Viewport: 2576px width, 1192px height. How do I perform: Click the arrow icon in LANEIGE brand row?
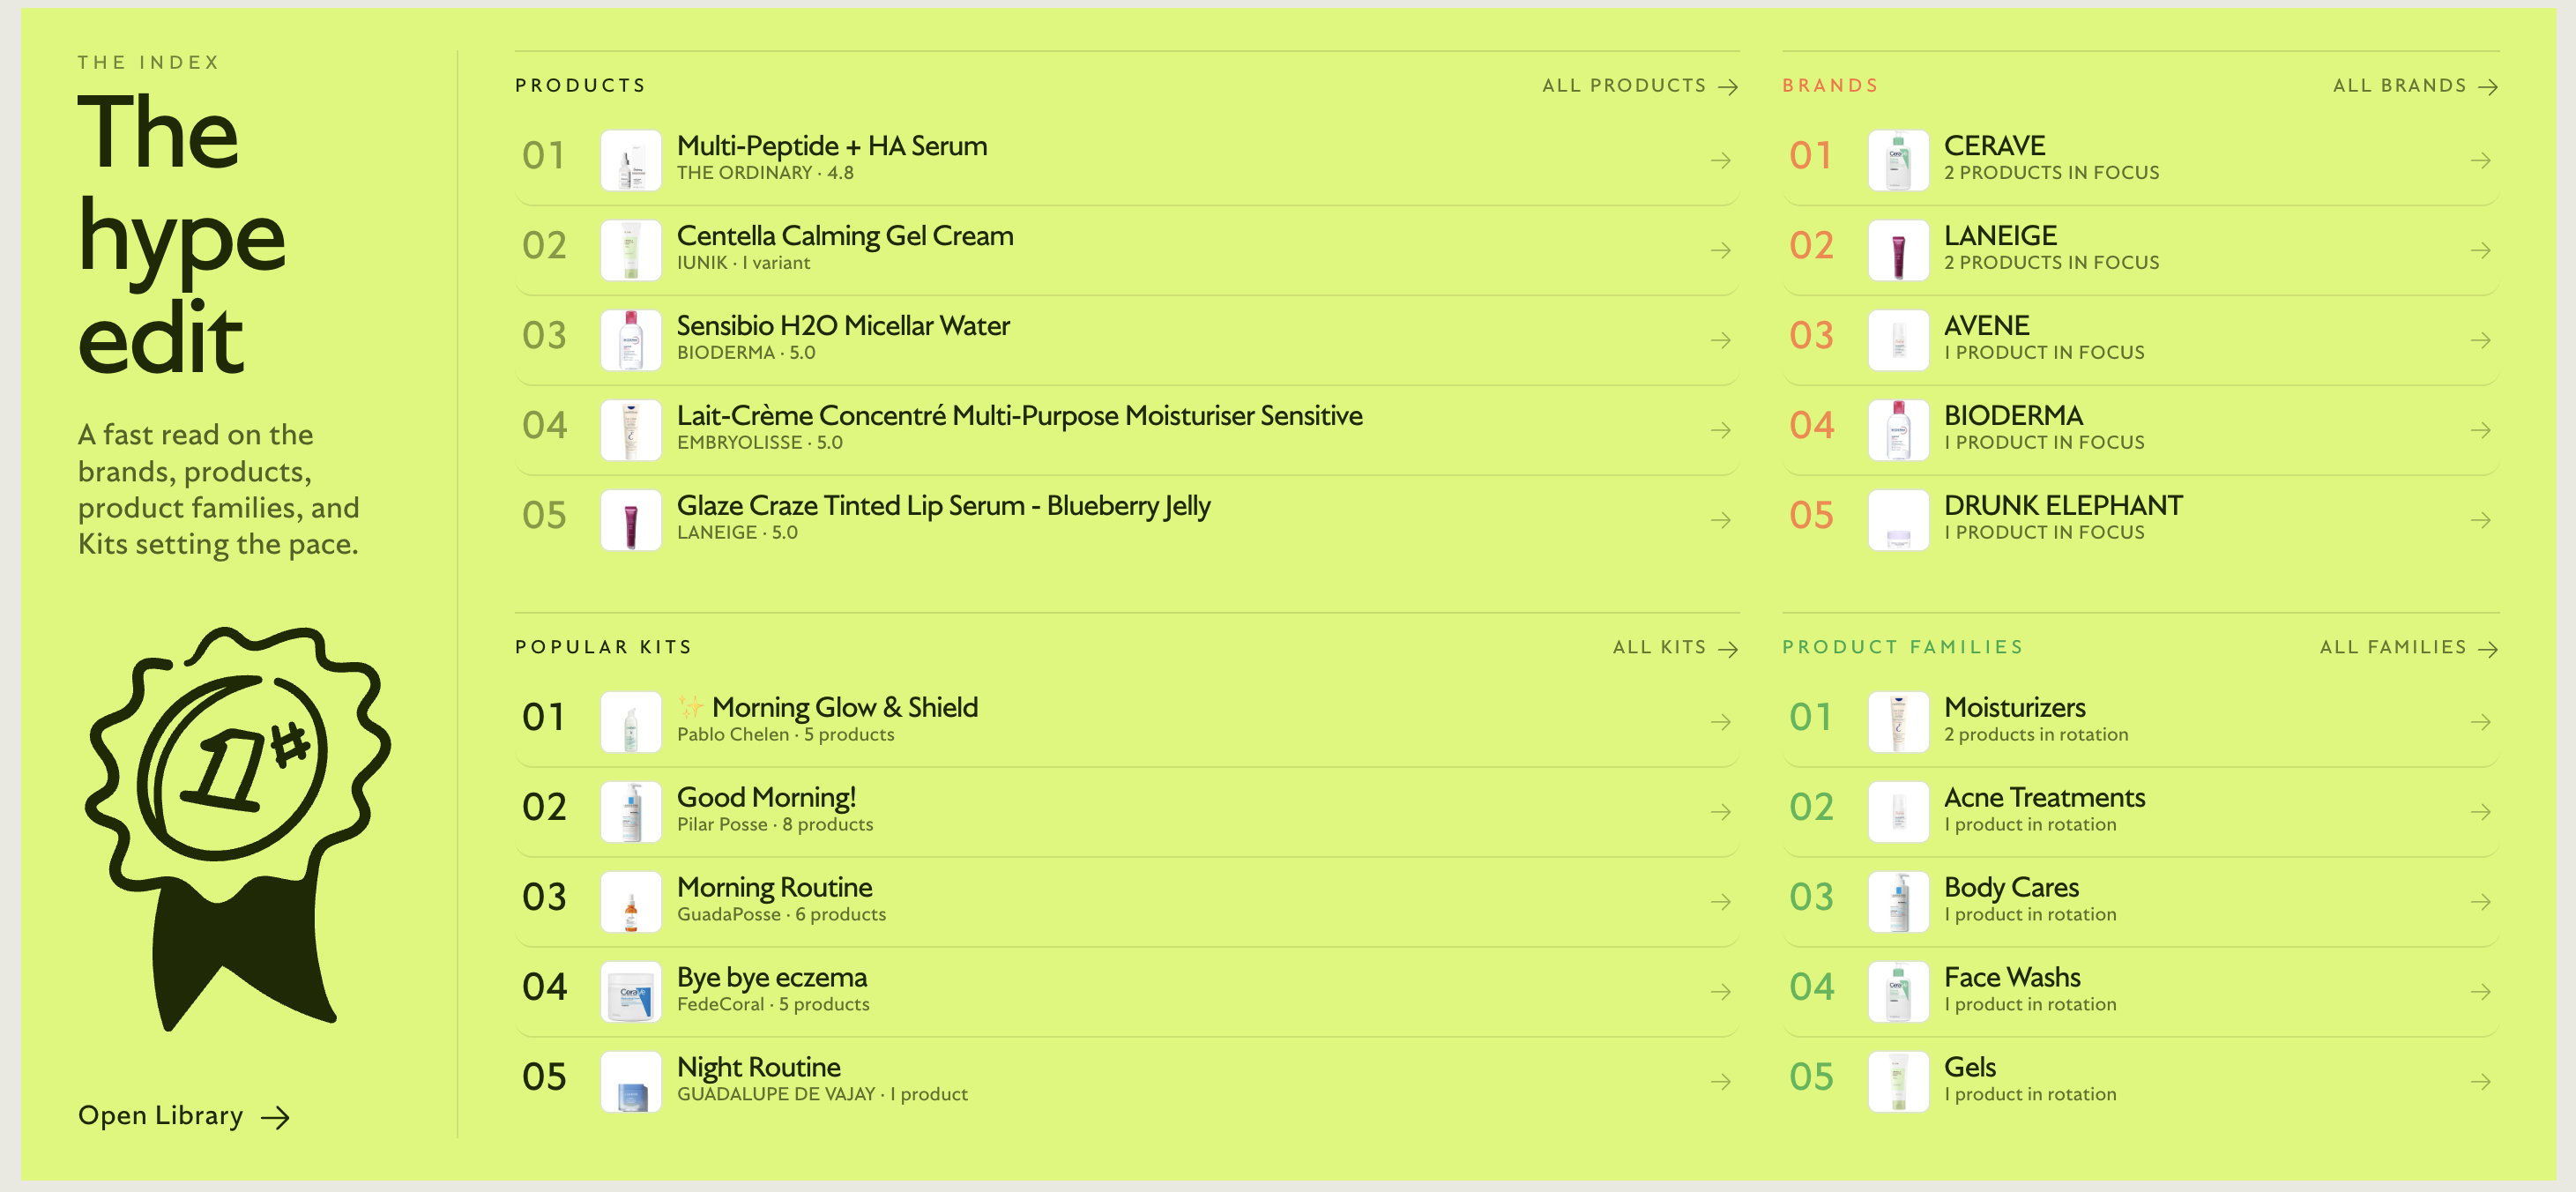point(2480,250)
